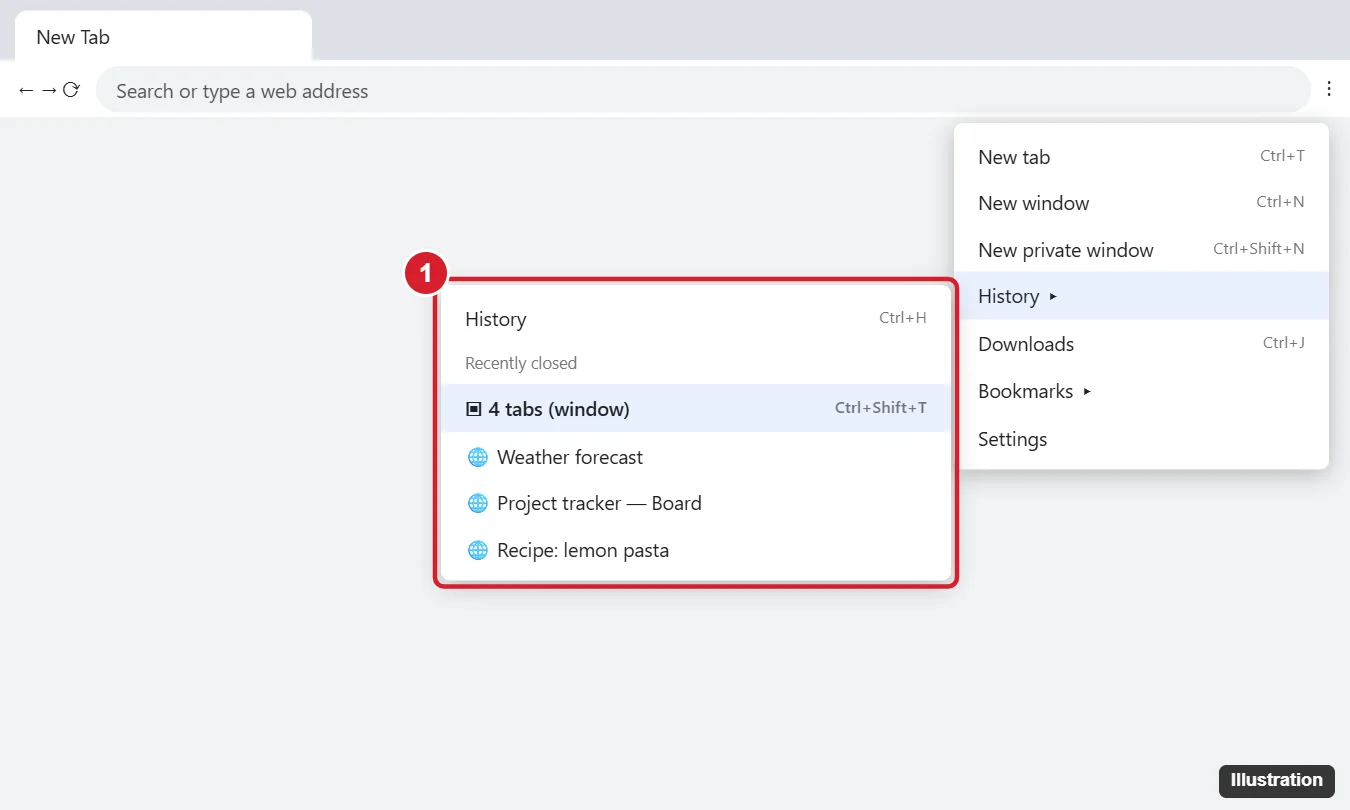This screenshot has height=810, width=1350.
Task: Choose New tab from the menu
Action: [1141, 157]
